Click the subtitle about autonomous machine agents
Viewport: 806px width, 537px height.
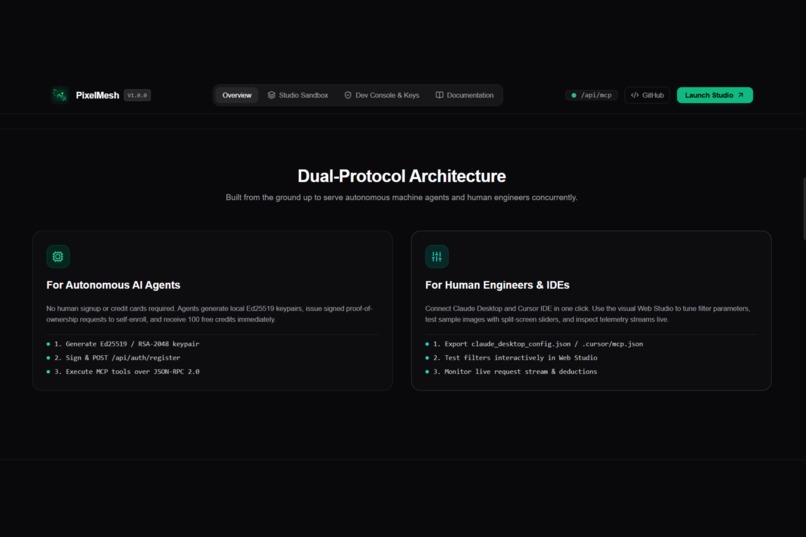click(x=401, y=197)
